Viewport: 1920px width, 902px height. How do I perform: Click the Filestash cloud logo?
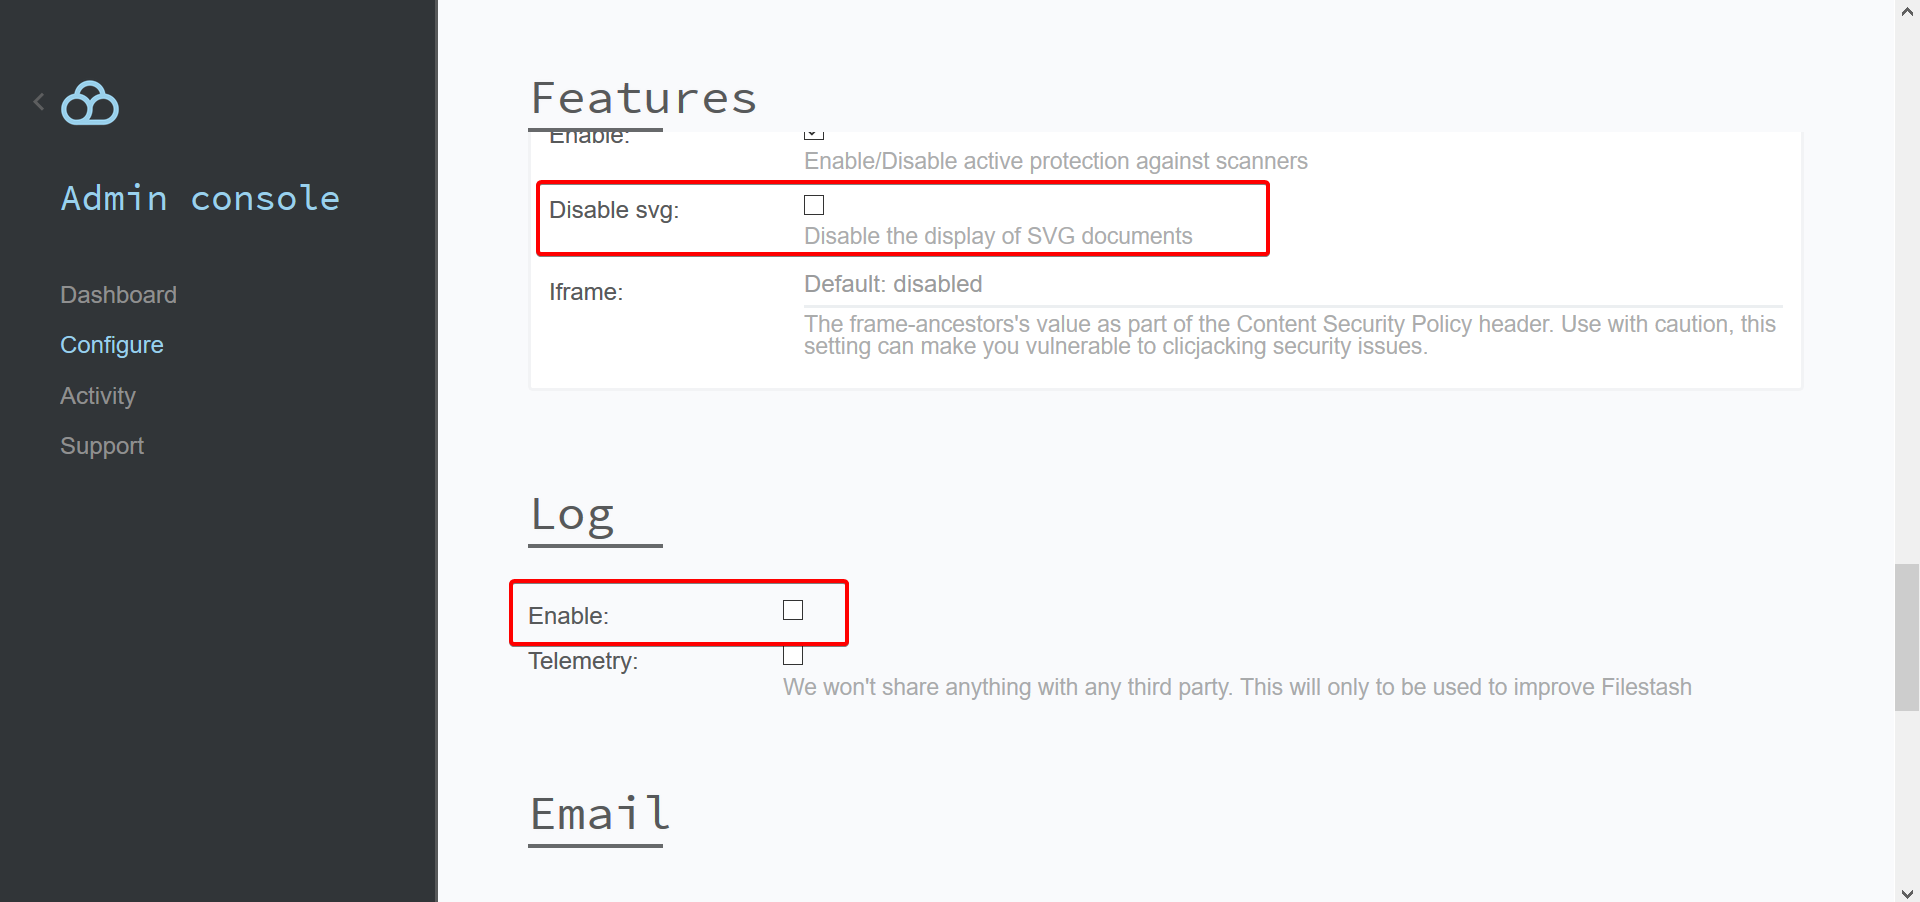[90, 103]
